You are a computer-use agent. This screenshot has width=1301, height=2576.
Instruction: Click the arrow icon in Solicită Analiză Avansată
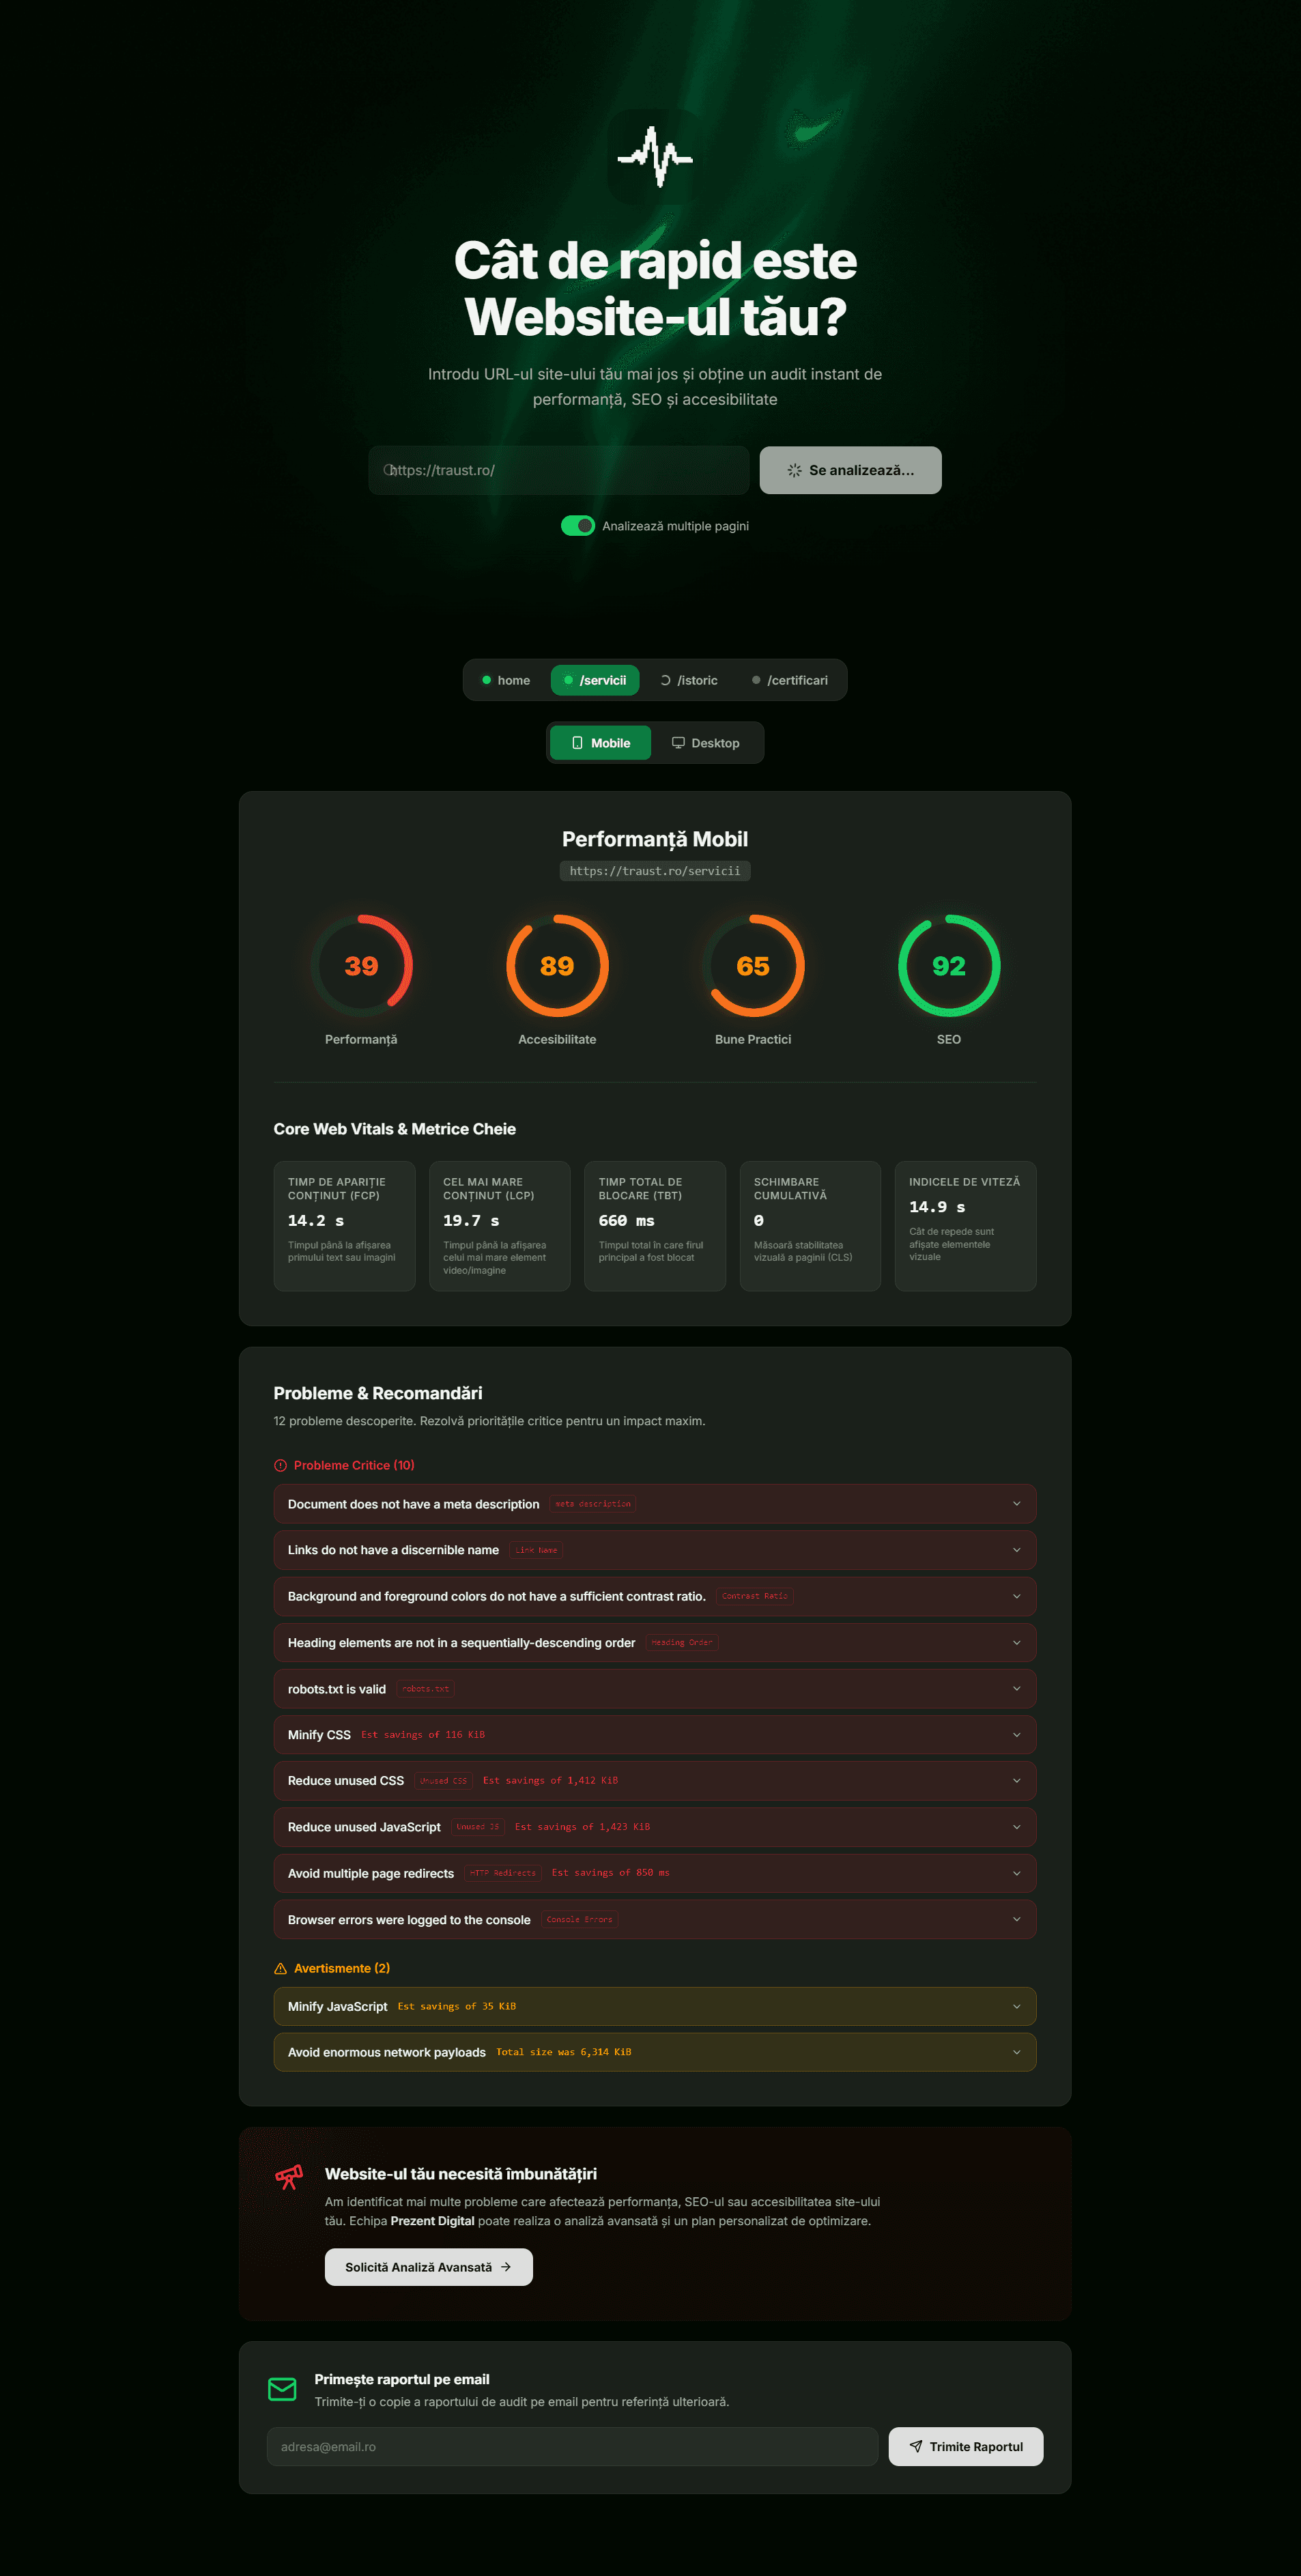(506, 2267)
